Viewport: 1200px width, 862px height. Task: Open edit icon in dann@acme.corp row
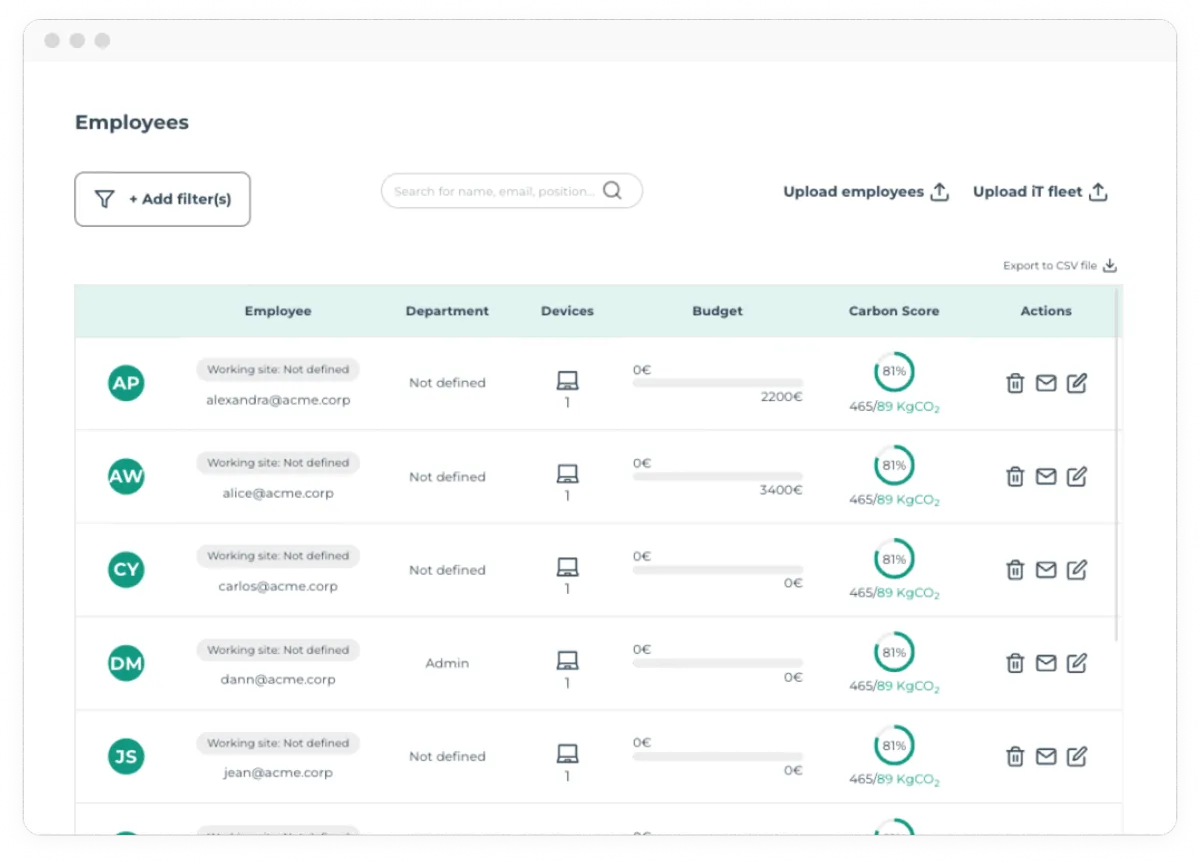point(1077,663)
